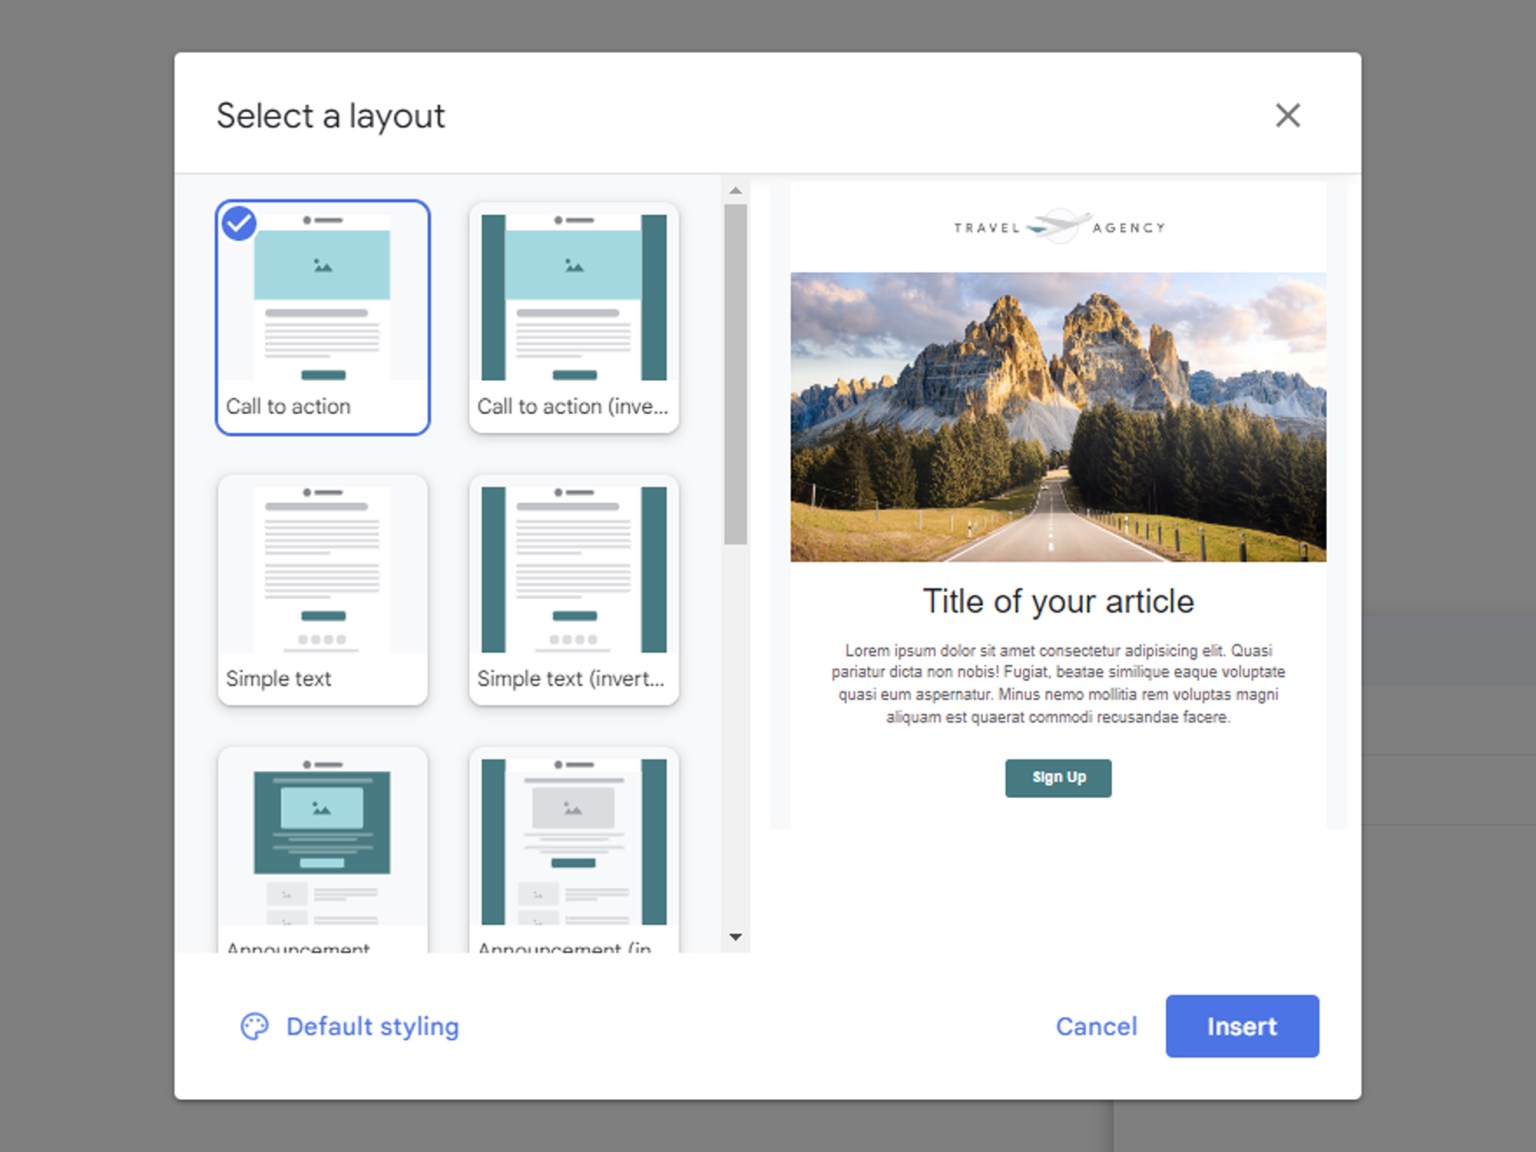This screenshot has width=1536, height=1152.
Task: Select the Call to action (inverted) layout
Action: coord(573,317)
